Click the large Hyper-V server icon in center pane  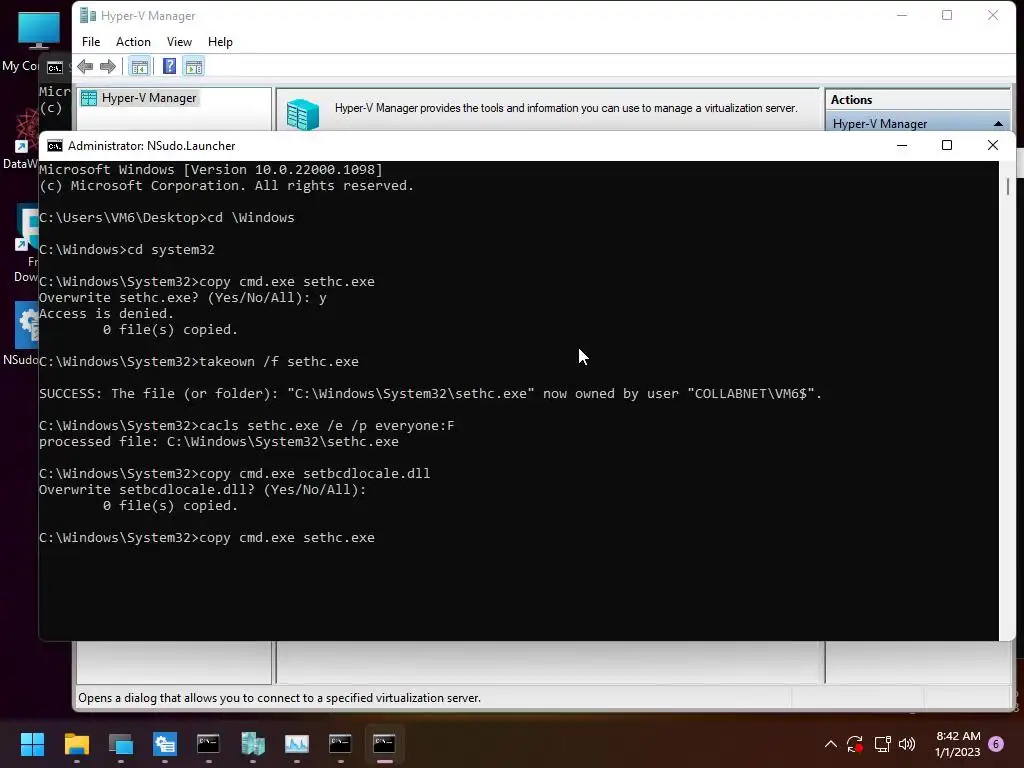303,114
